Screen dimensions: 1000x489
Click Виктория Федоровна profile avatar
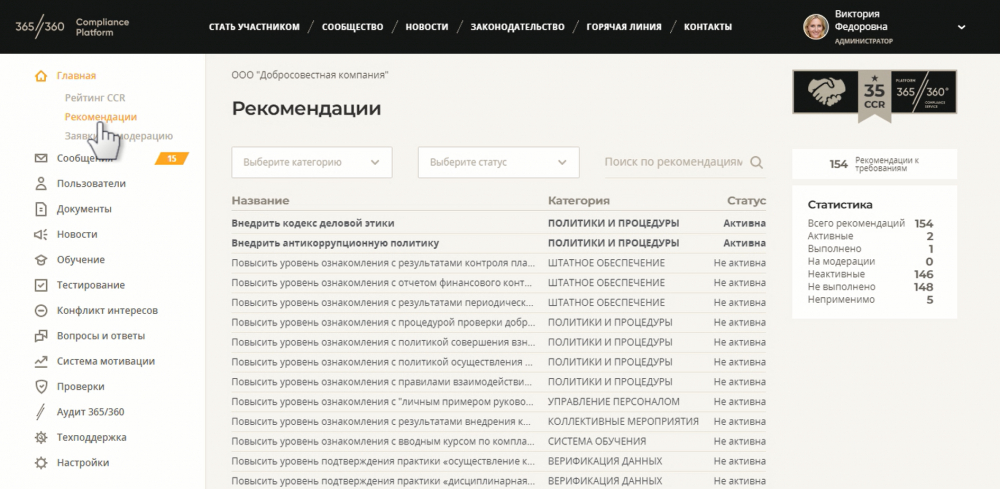[816, 27]
